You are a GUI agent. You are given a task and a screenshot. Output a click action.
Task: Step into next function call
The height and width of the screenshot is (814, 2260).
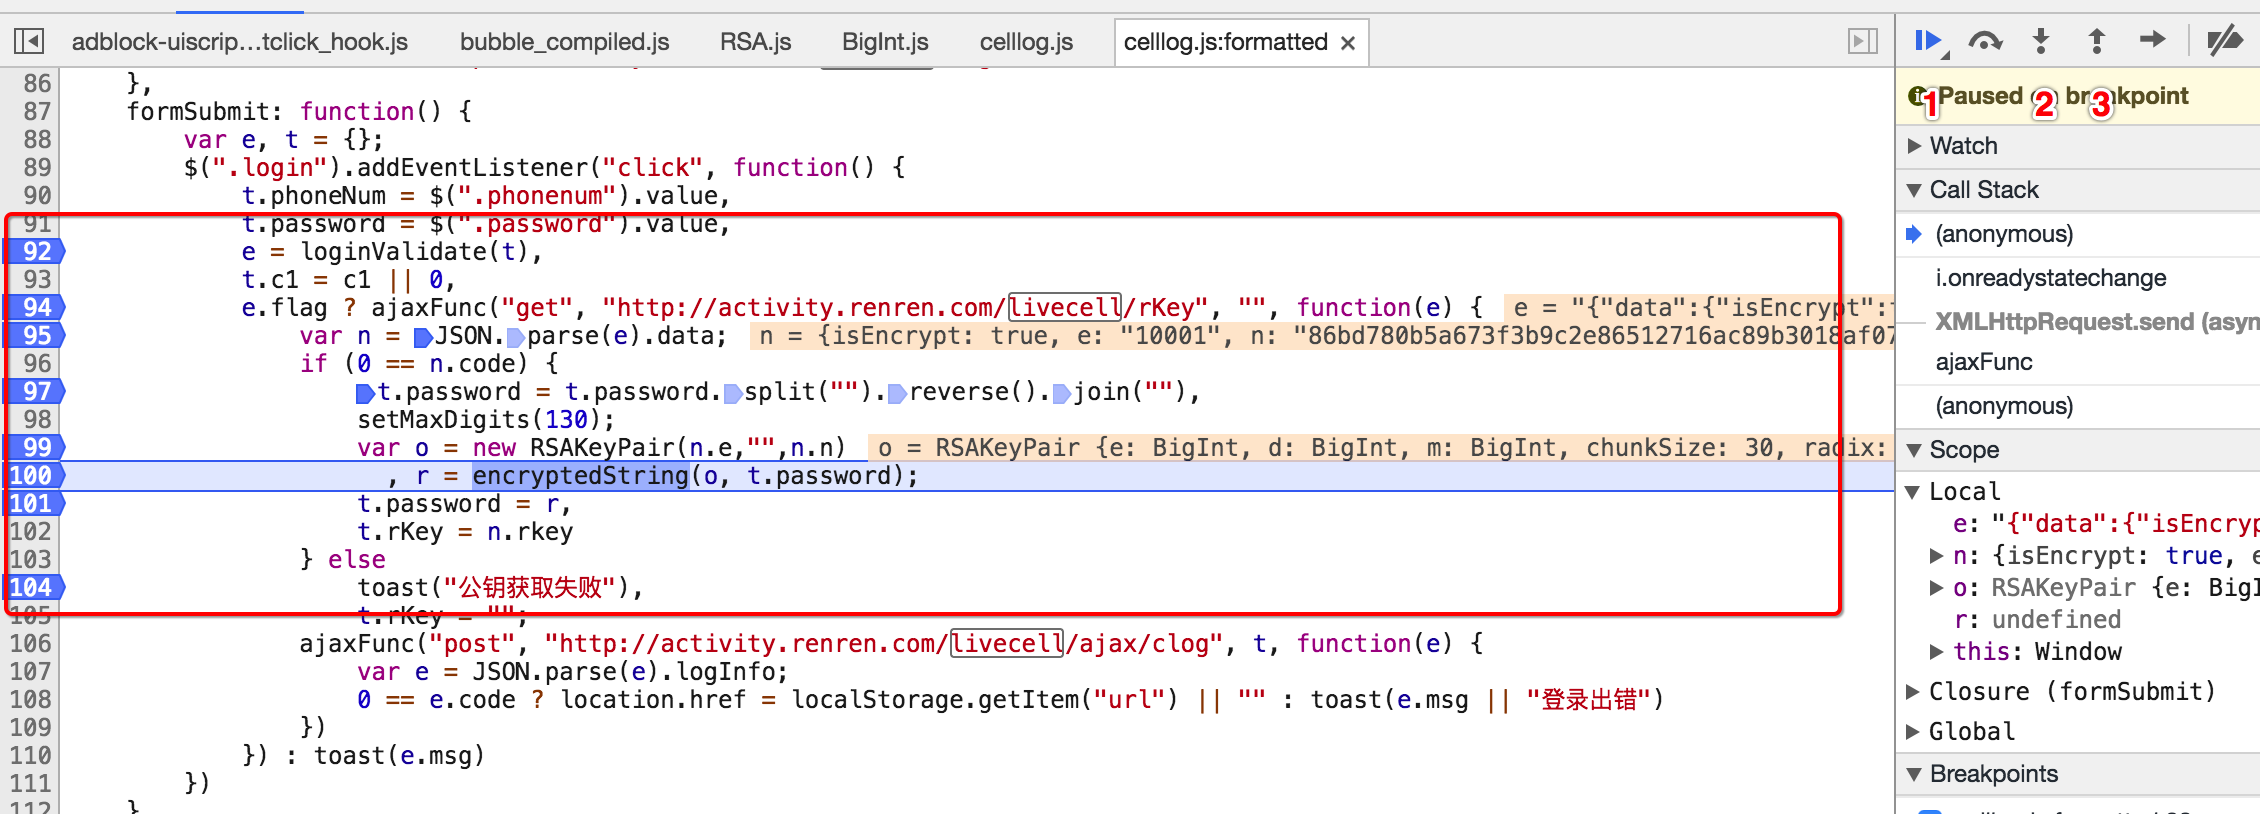2041,41
